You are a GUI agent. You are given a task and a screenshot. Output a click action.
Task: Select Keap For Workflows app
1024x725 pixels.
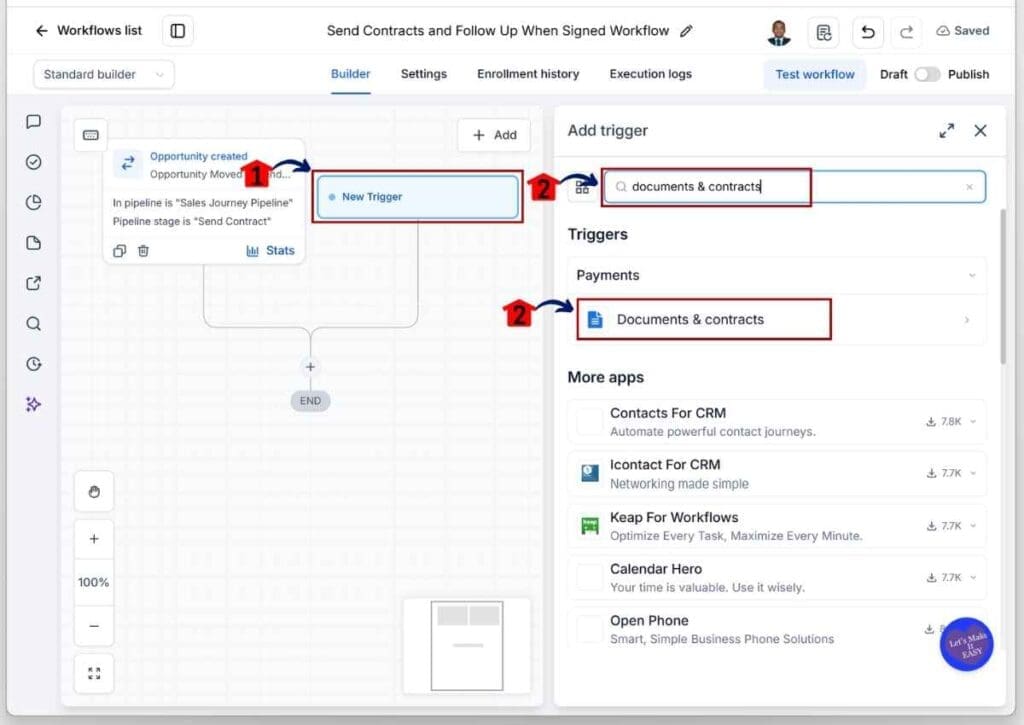[776, 526]
